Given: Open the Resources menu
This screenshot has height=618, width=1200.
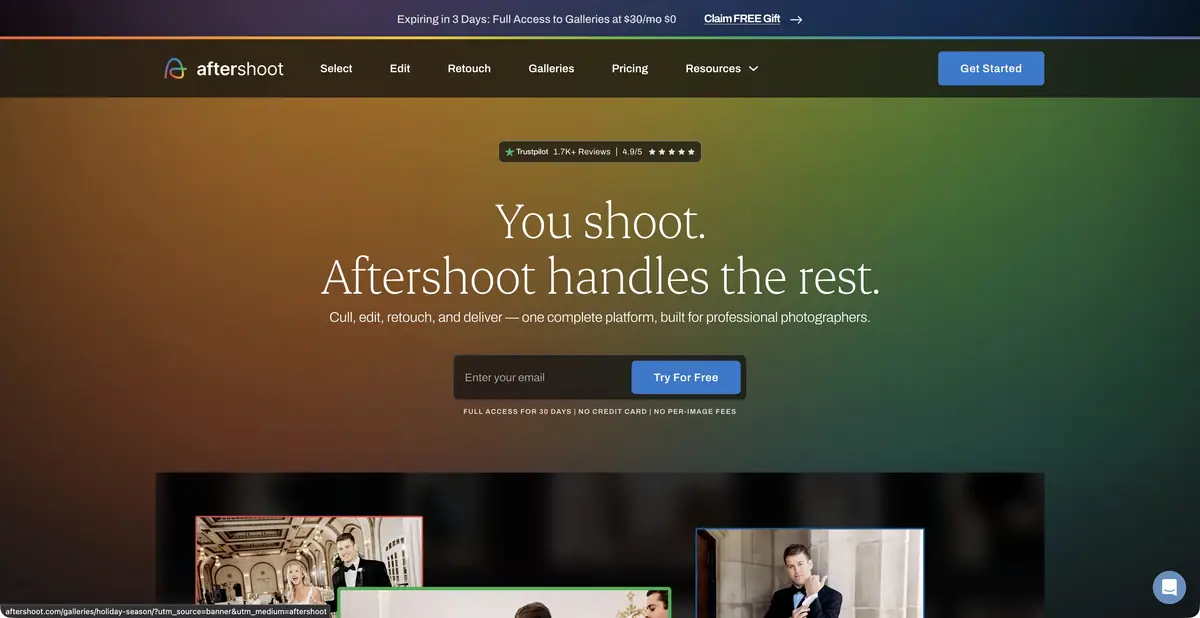Looking at the screenshot, I should 722,69.
